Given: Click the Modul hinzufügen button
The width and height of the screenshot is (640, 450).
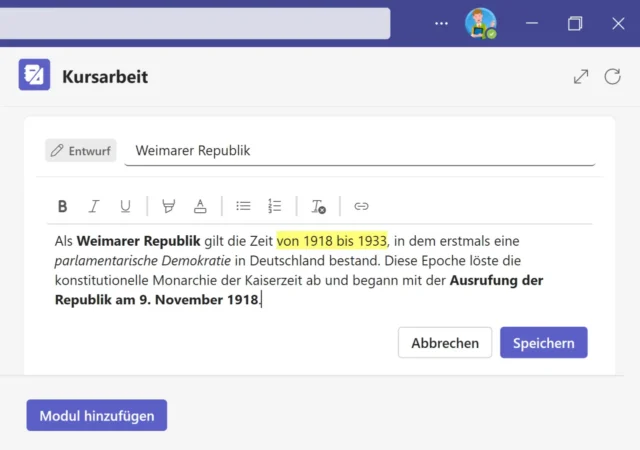Looking at the screenshot, I should (97, 415).
